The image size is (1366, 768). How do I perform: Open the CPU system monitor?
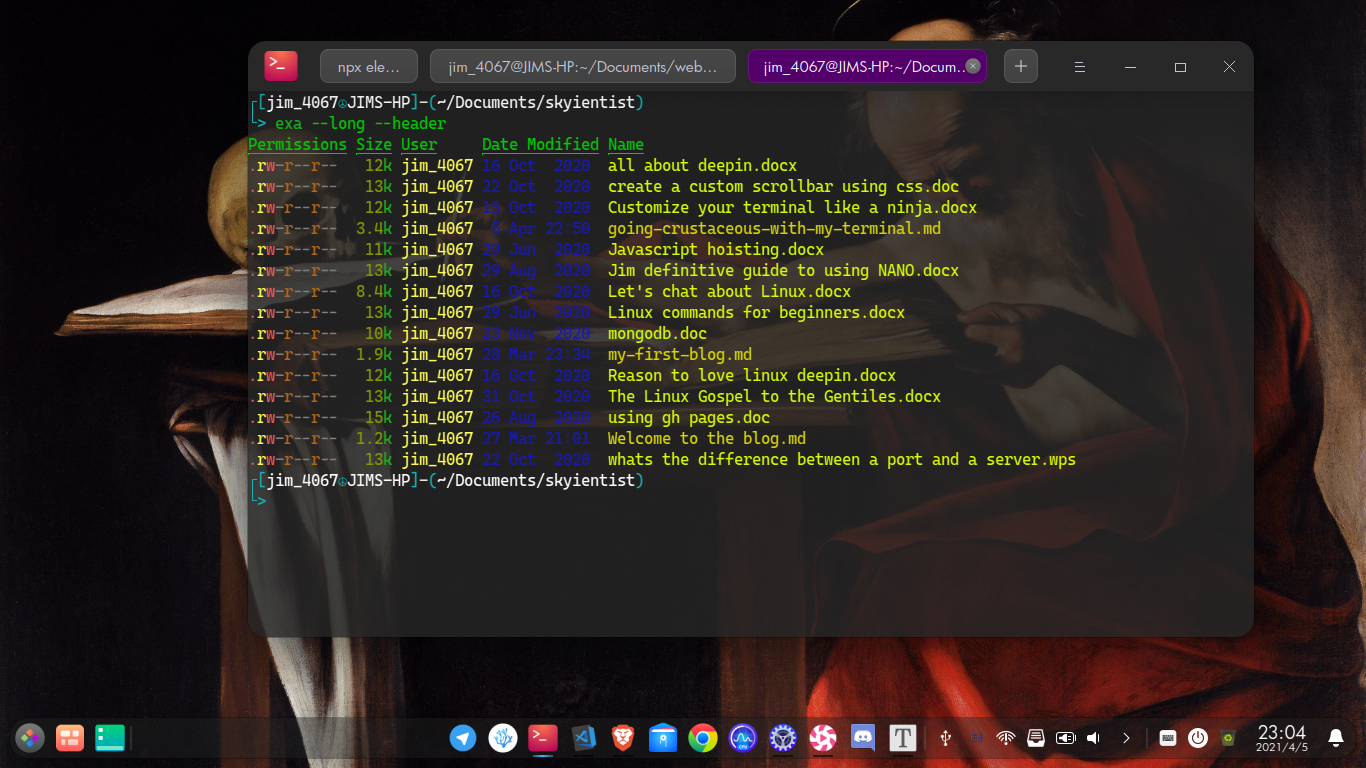pyautogui.click(x=742, y=738)
